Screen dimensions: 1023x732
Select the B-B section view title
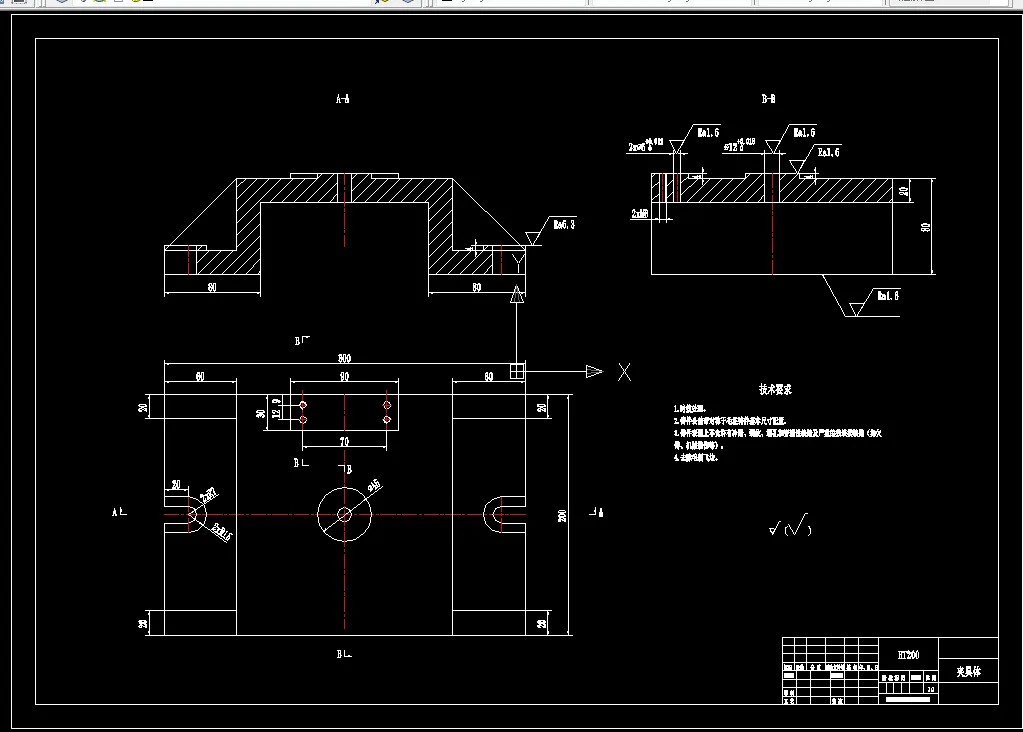769,99
